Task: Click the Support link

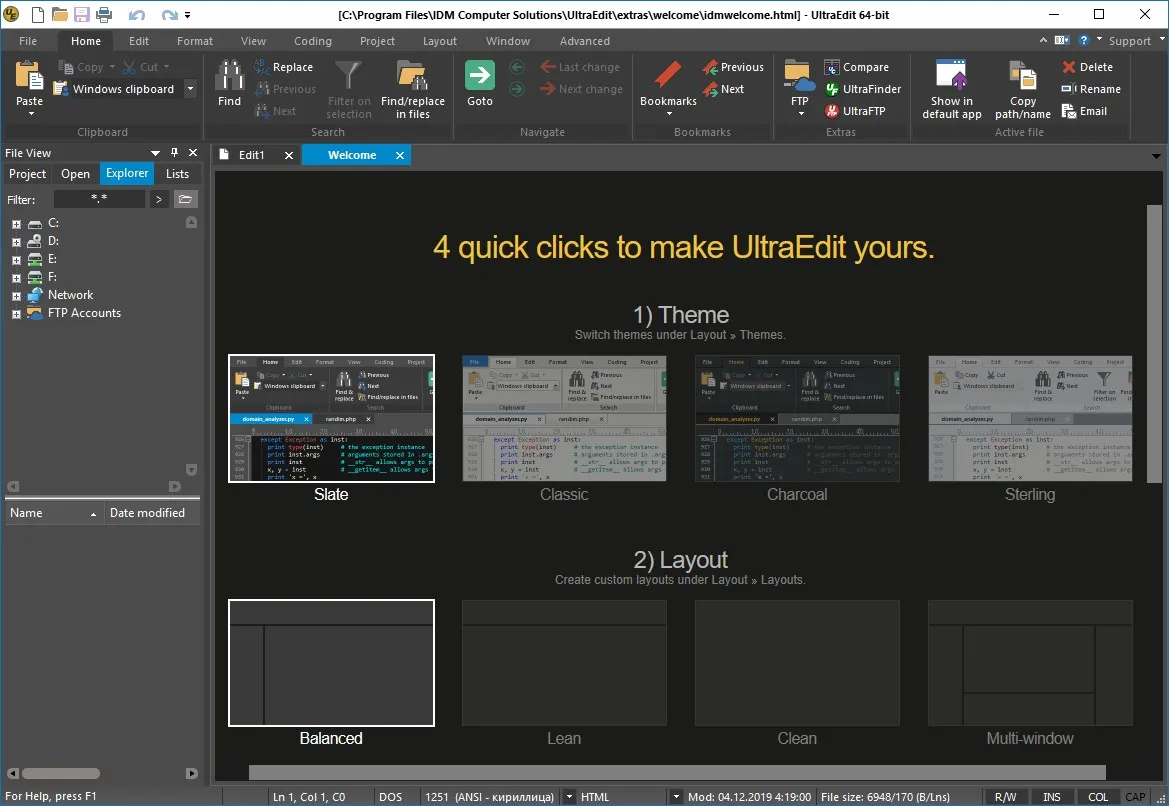Action: point(1129,41)
